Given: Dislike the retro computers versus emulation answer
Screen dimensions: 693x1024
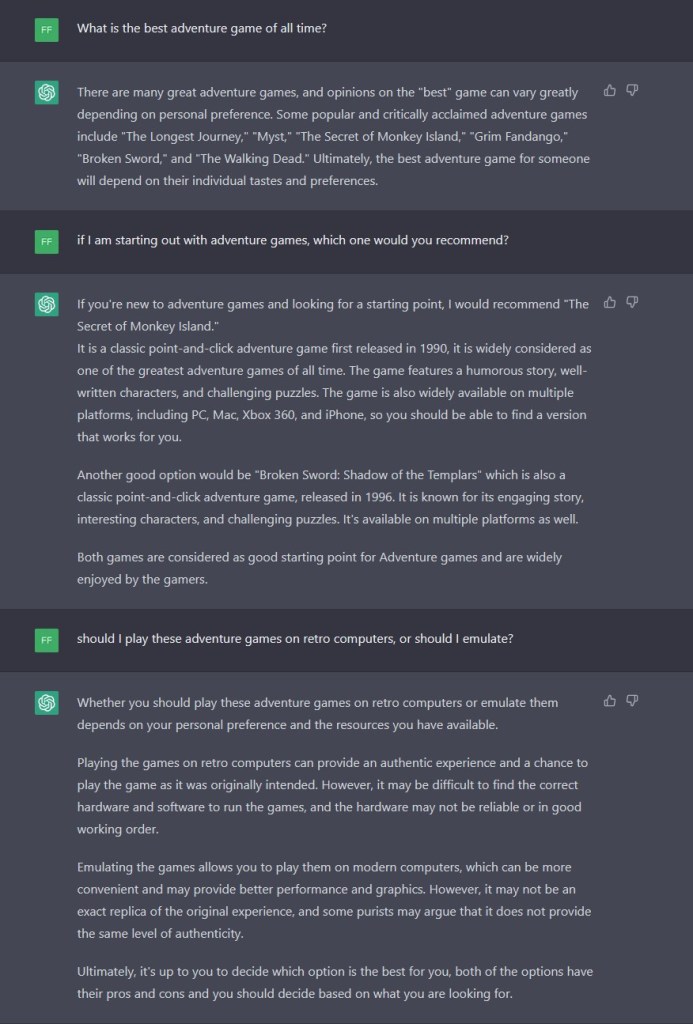Looking at the screenshot, I should 632,701.
